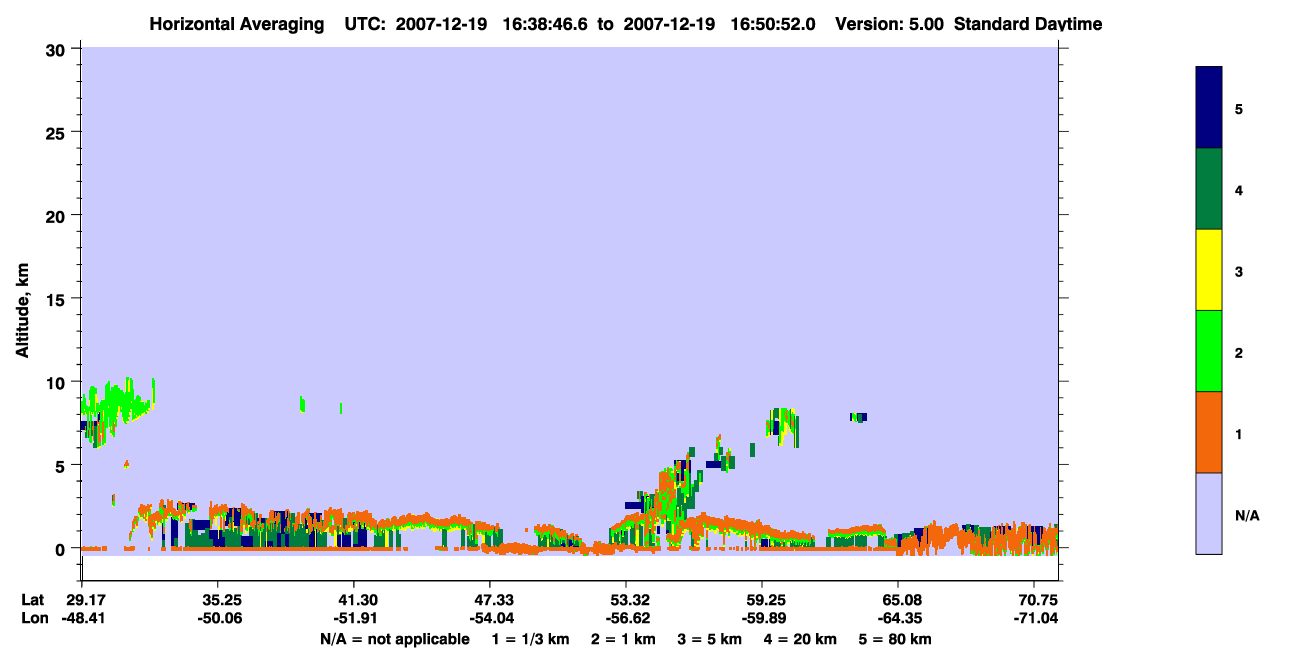Viewport: 1300px width, 667px height.
Task: Click the lavender N/A colorbar segment
Action: [x=1209, y=513]
